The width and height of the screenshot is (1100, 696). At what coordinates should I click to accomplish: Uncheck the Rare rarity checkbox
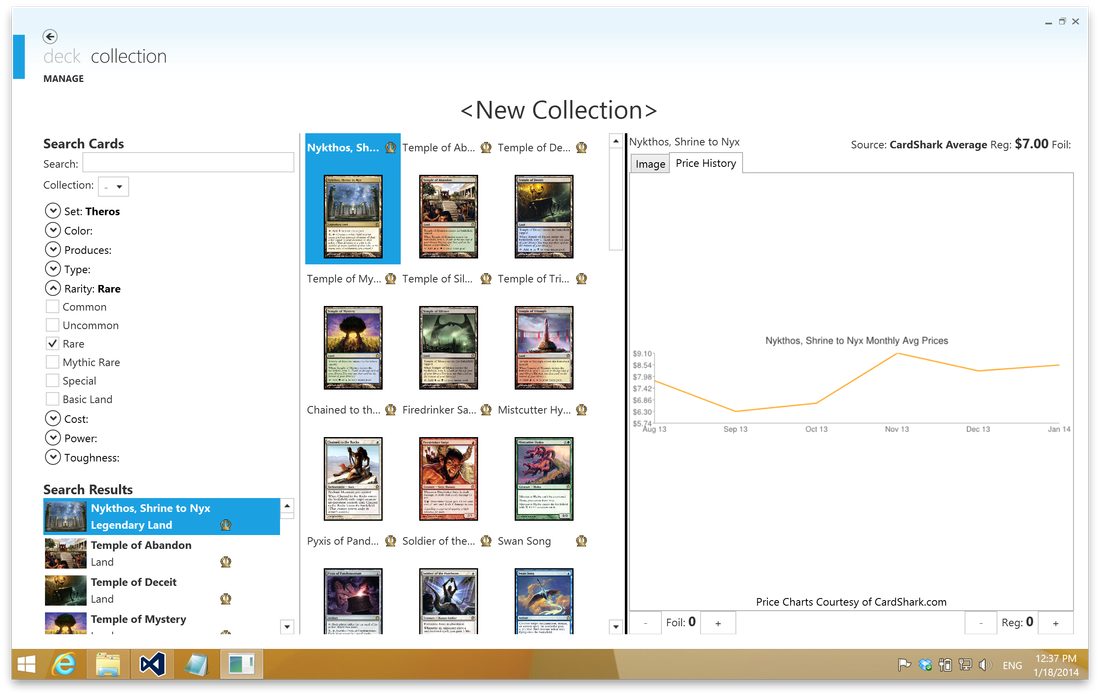click(x=52, y=343)
